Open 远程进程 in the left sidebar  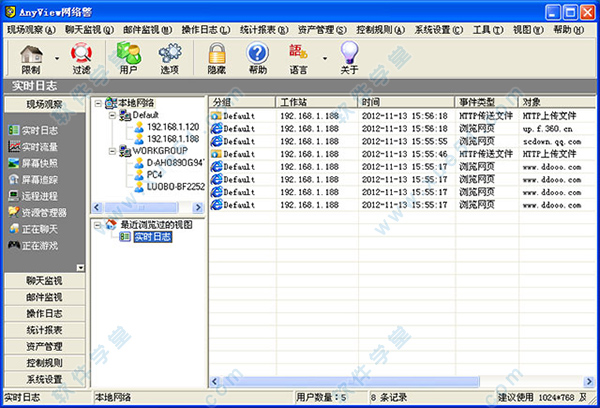click(x=33, y=196)
